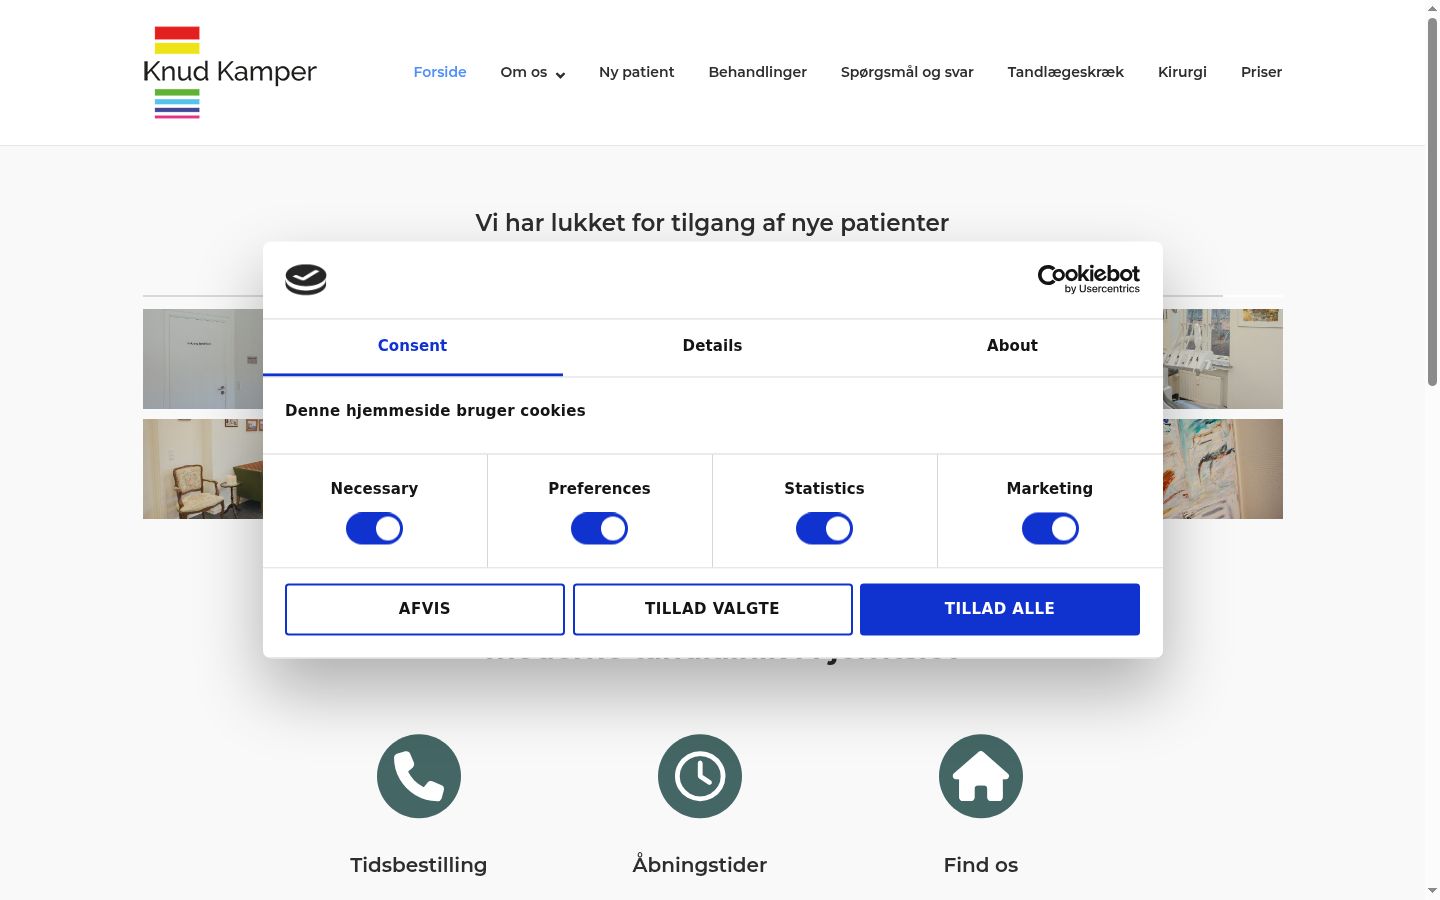
Task: Accept all cookies with TILLAD ALLE
Action: (x=1000, y=609)
